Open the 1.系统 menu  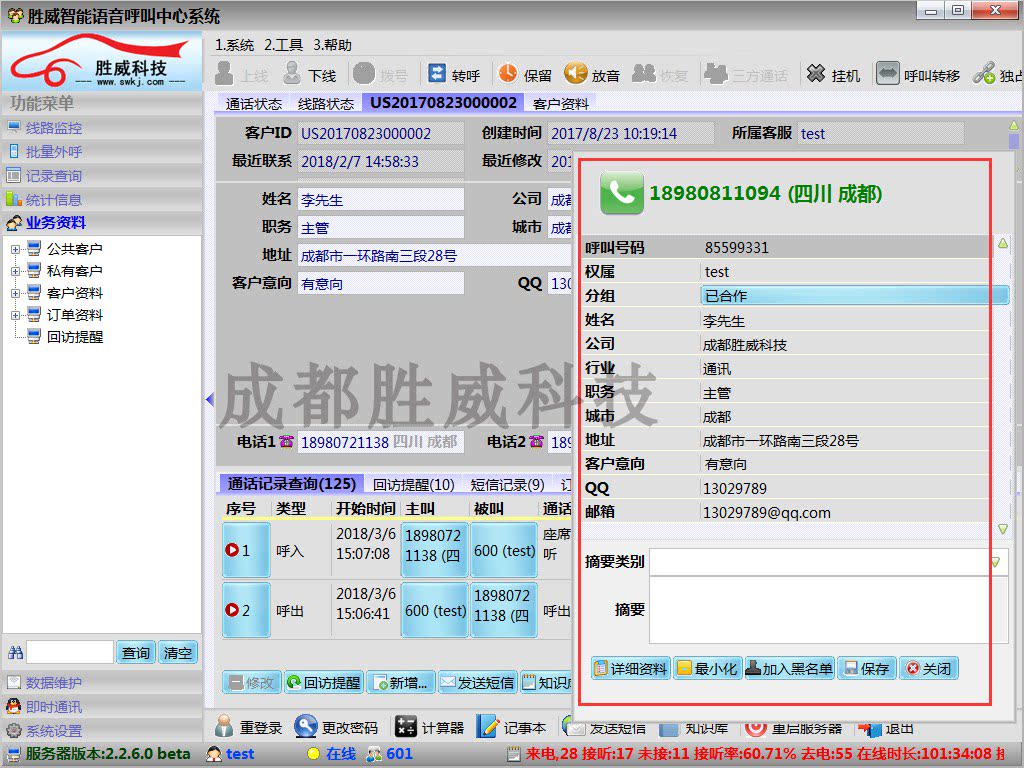[x=234, y=45]
